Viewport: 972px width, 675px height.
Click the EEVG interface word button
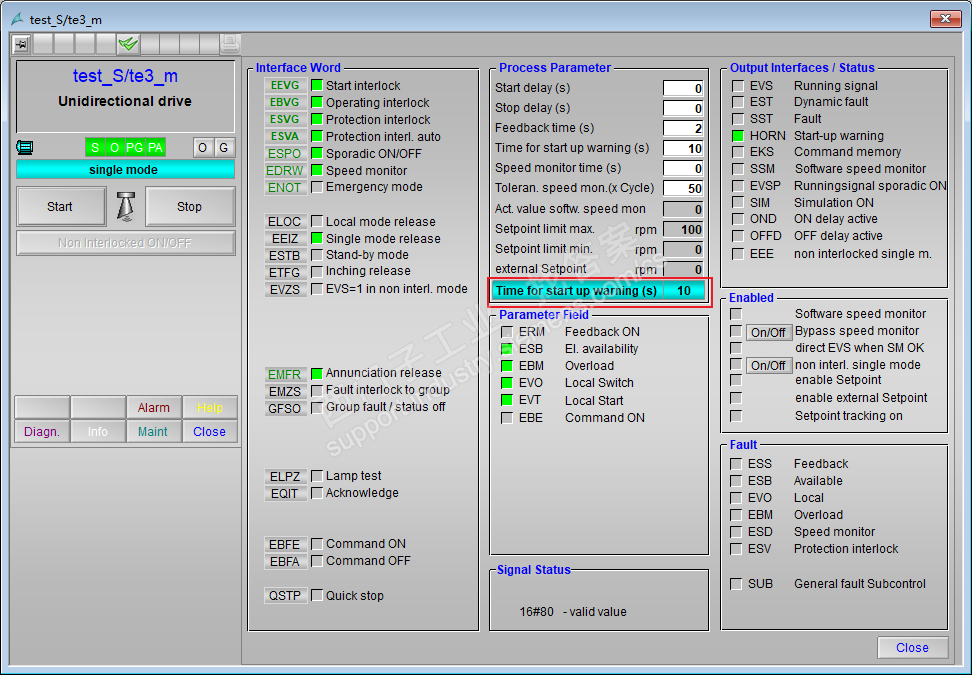(x=285, y=86)
